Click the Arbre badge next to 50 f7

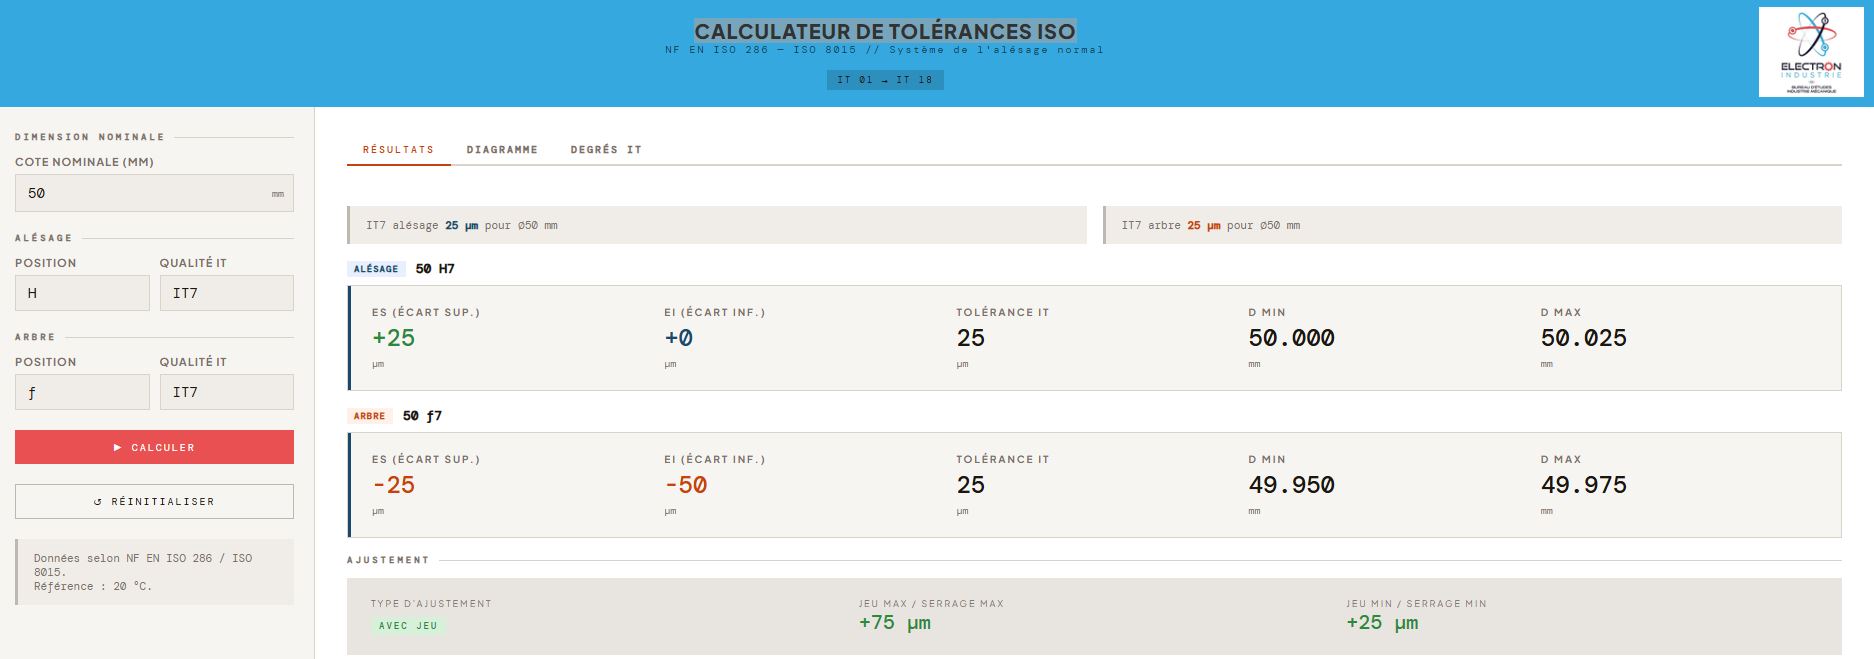[x=369, y=416]
